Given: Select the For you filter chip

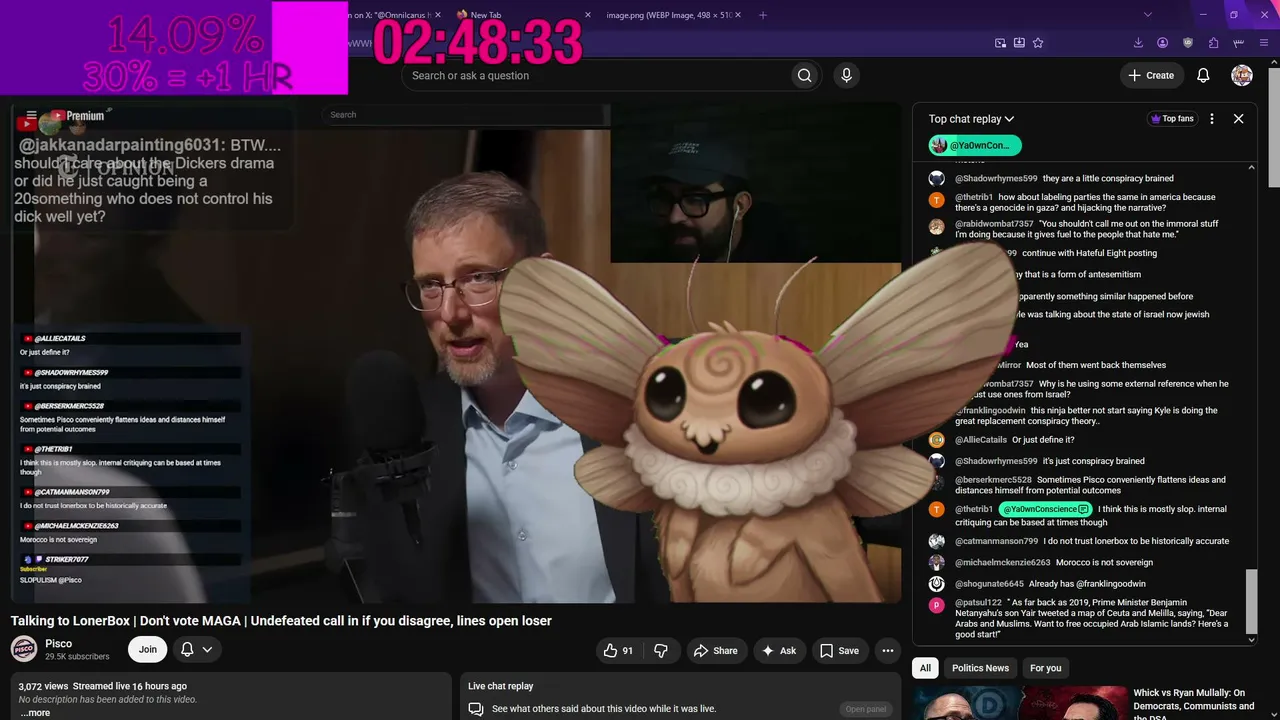Looking at the screenshot, I should [1046, 668].
